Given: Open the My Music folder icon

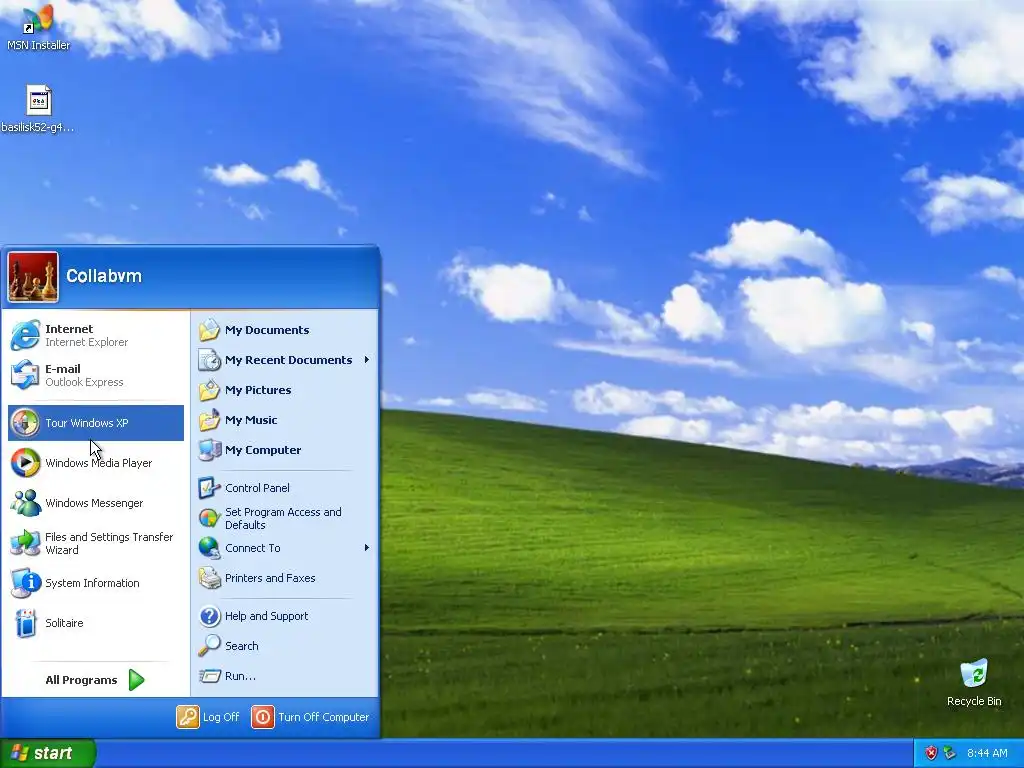Looking at the screenshot, I should click(x=209, y=420).
